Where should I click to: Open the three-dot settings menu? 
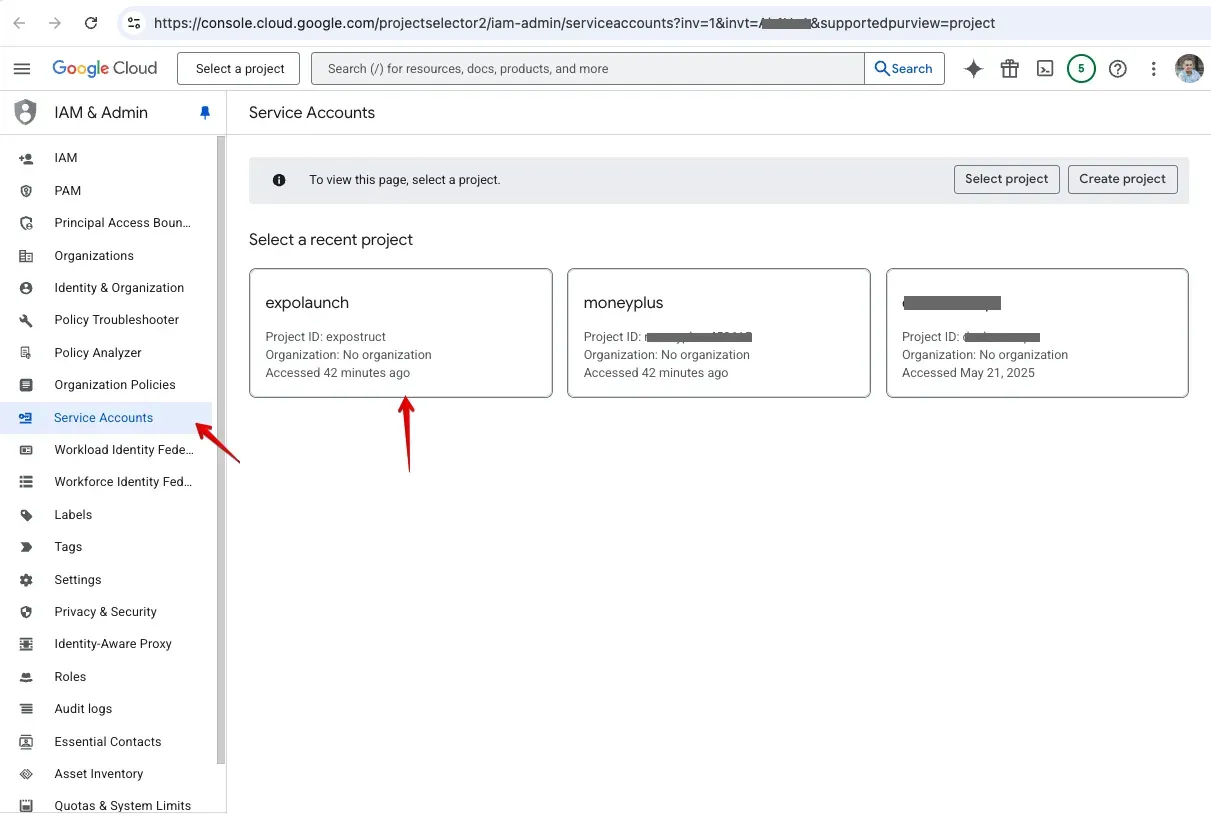tap(1154, 69)
